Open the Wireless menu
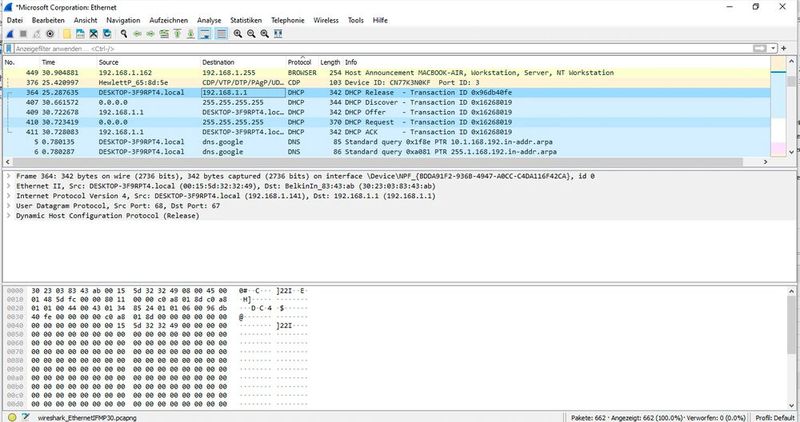800x422 pixels. (x=326, y=20)
